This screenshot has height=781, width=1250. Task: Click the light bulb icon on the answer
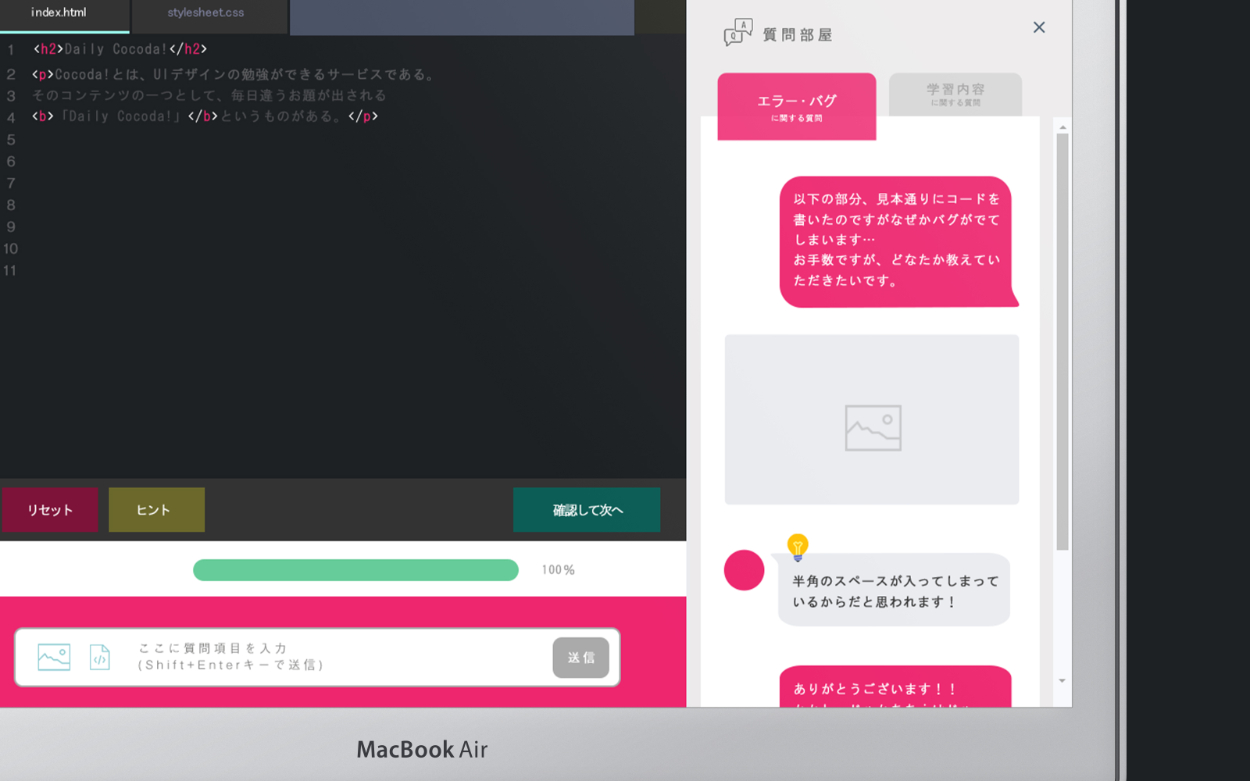tap(797, 547)
